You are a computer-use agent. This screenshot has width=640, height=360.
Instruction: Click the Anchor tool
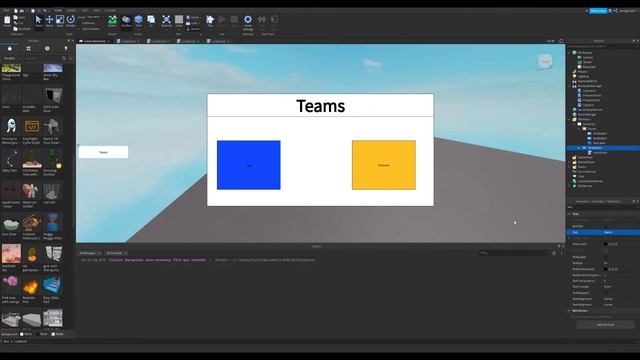[193, 29]
